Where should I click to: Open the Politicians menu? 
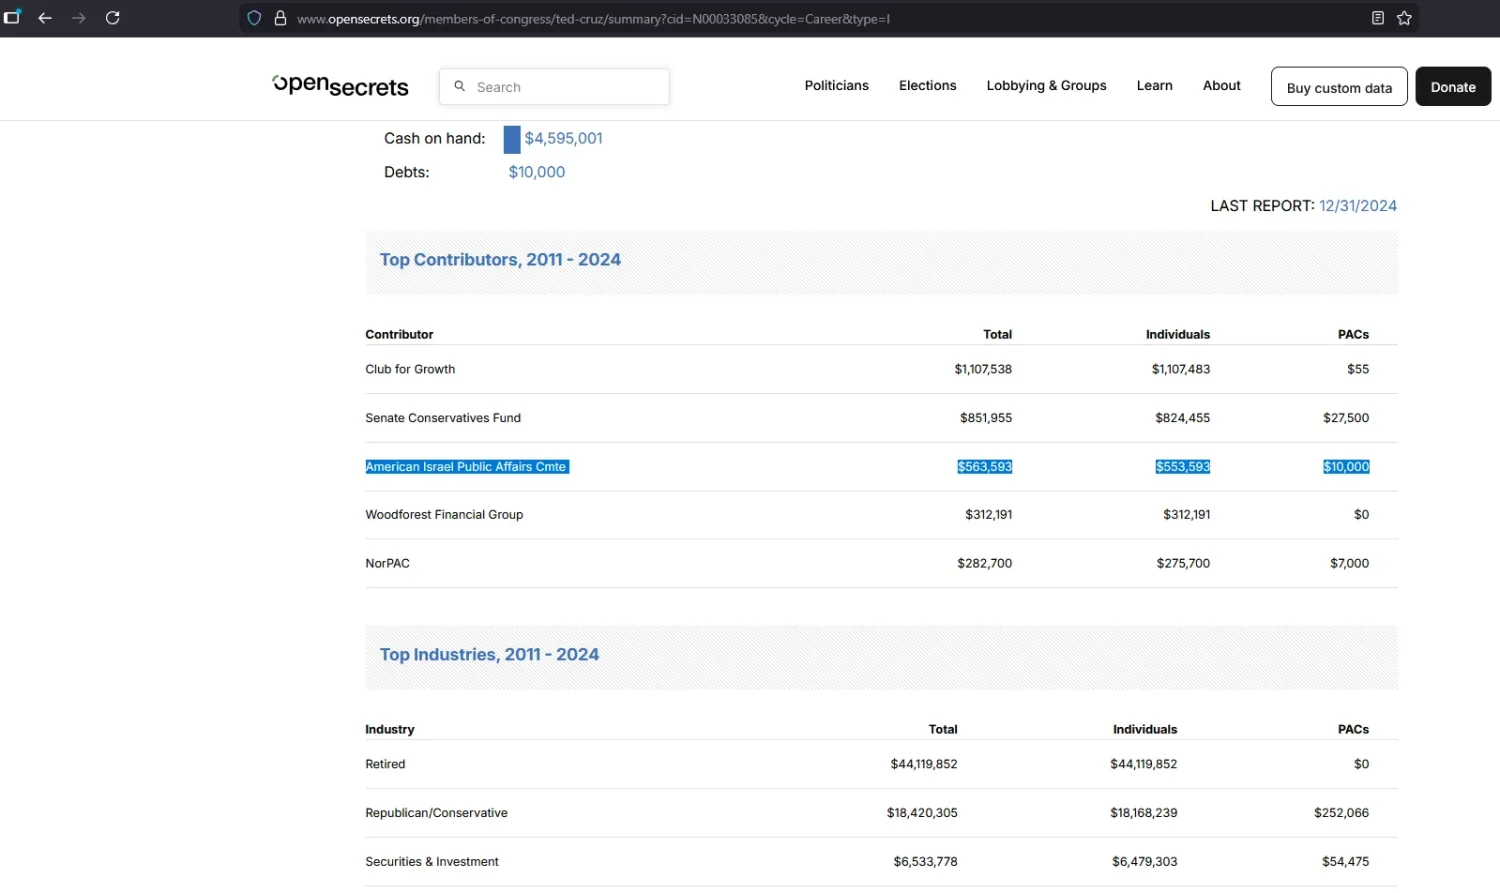(837, 86)
